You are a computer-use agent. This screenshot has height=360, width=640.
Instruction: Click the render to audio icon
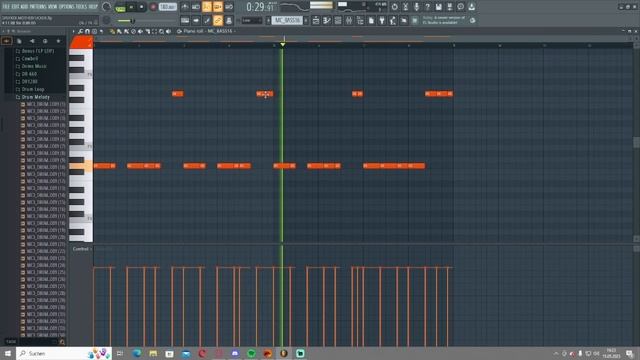[x=449, y=7]
